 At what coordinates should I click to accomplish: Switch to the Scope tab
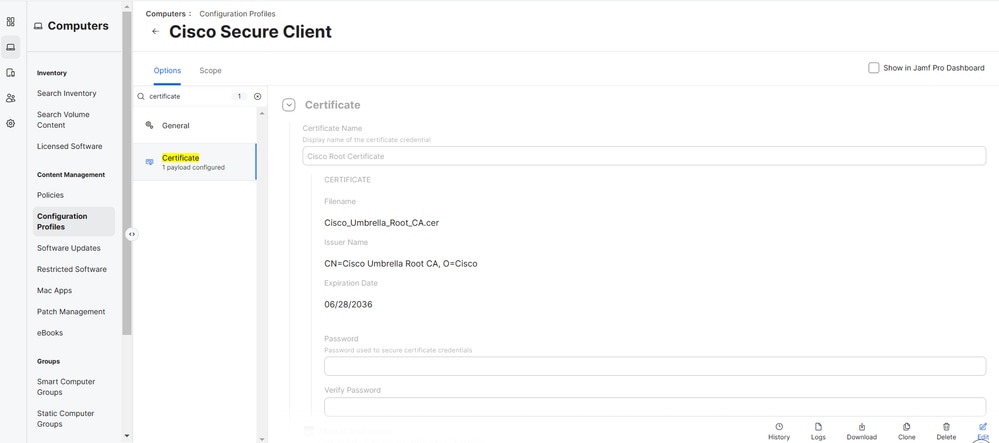210,71
